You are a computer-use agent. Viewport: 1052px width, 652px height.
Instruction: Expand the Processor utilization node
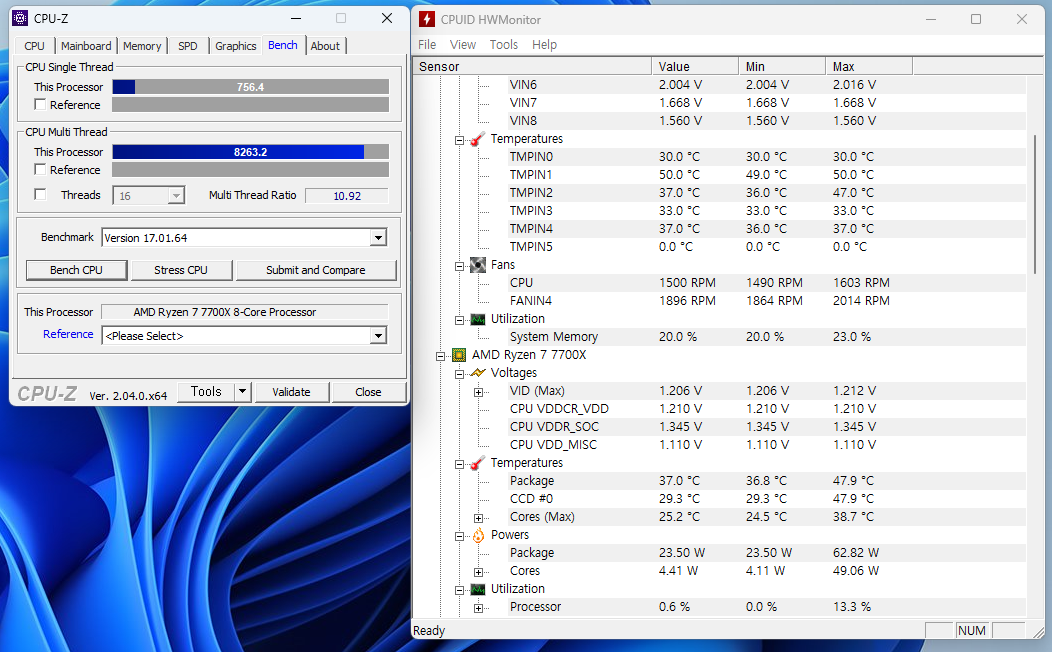pyautogui.click(x=478, y=608)
